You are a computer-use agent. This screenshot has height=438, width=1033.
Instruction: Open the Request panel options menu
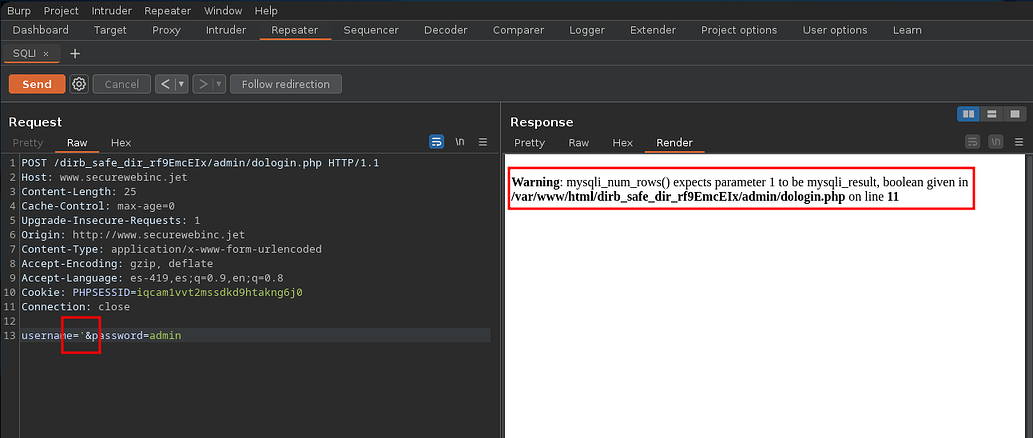483,142
